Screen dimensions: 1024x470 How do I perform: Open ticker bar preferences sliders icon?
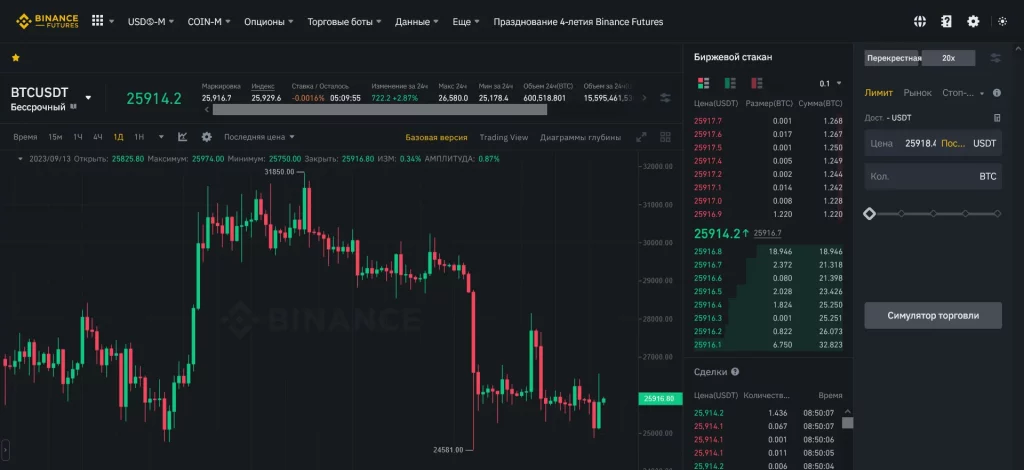tap(665, 98)
